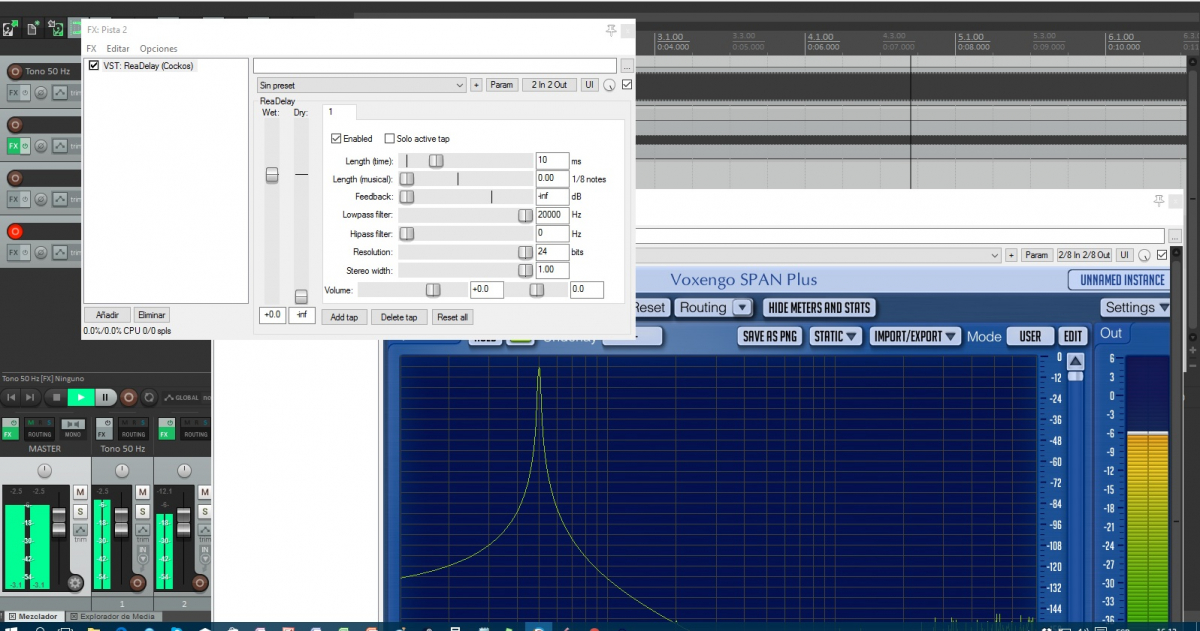This screenshot has height=631, width=1200.
Task: Pin the FX: Pista 2 window
Action: coord(611,30)
